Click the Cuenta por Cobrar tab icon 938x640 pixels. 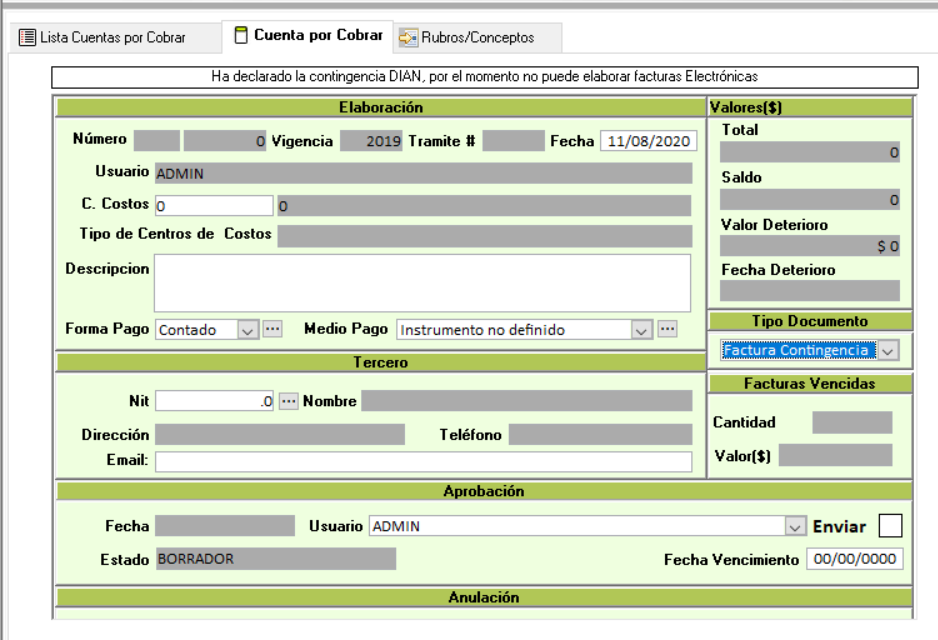point(240,35)
